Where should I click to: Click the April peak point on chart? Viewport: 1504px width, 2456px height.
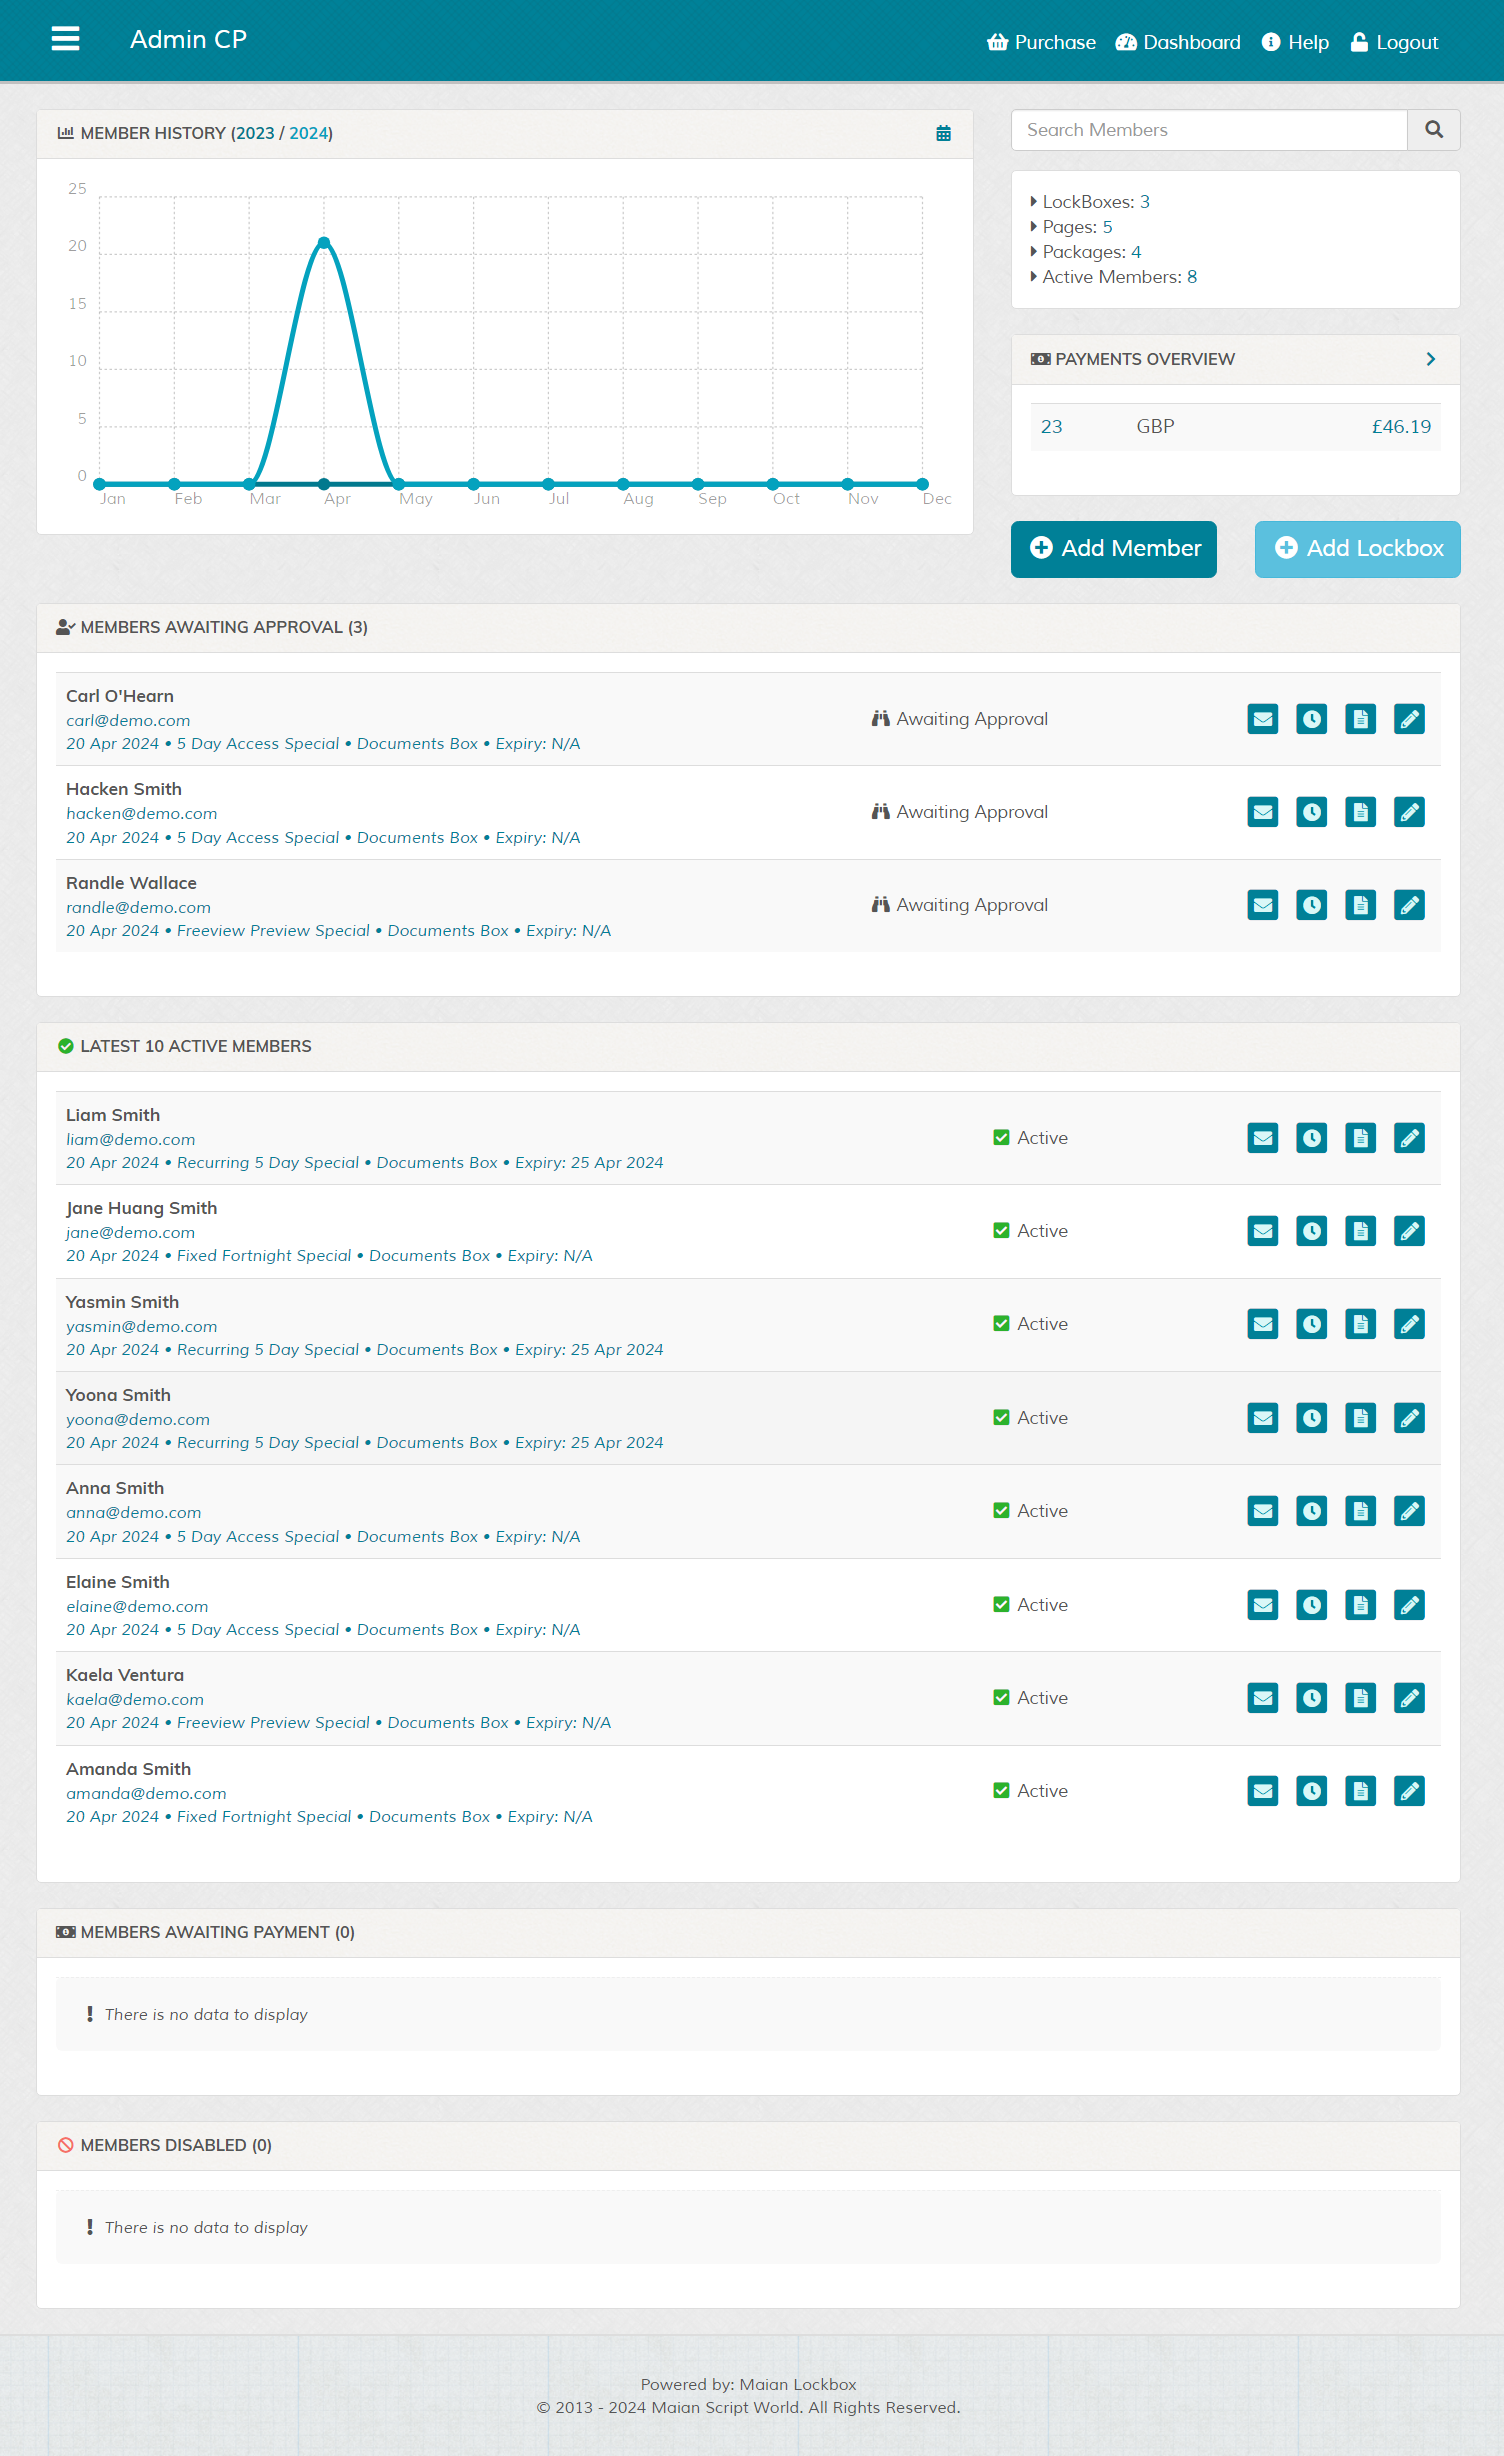(324, 243)
